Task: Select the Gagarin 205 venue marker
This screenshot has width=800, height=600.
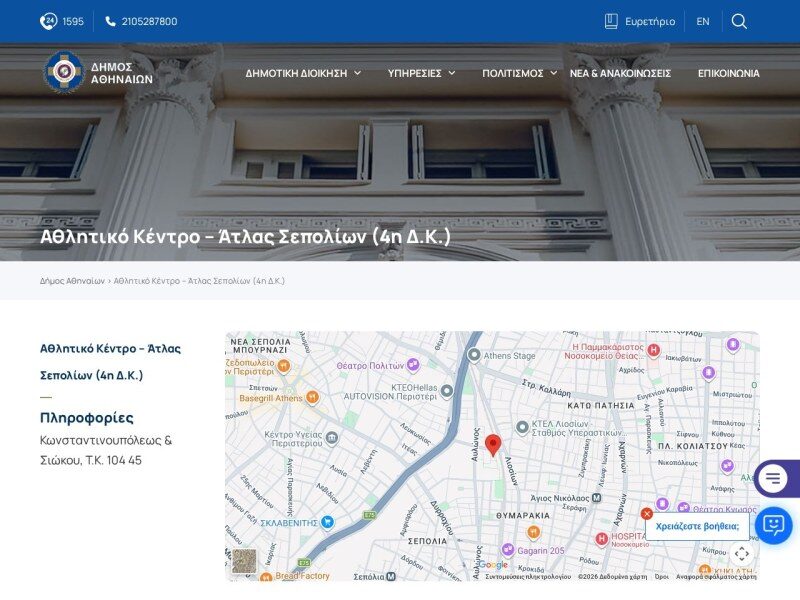Action: click(508, 549)
